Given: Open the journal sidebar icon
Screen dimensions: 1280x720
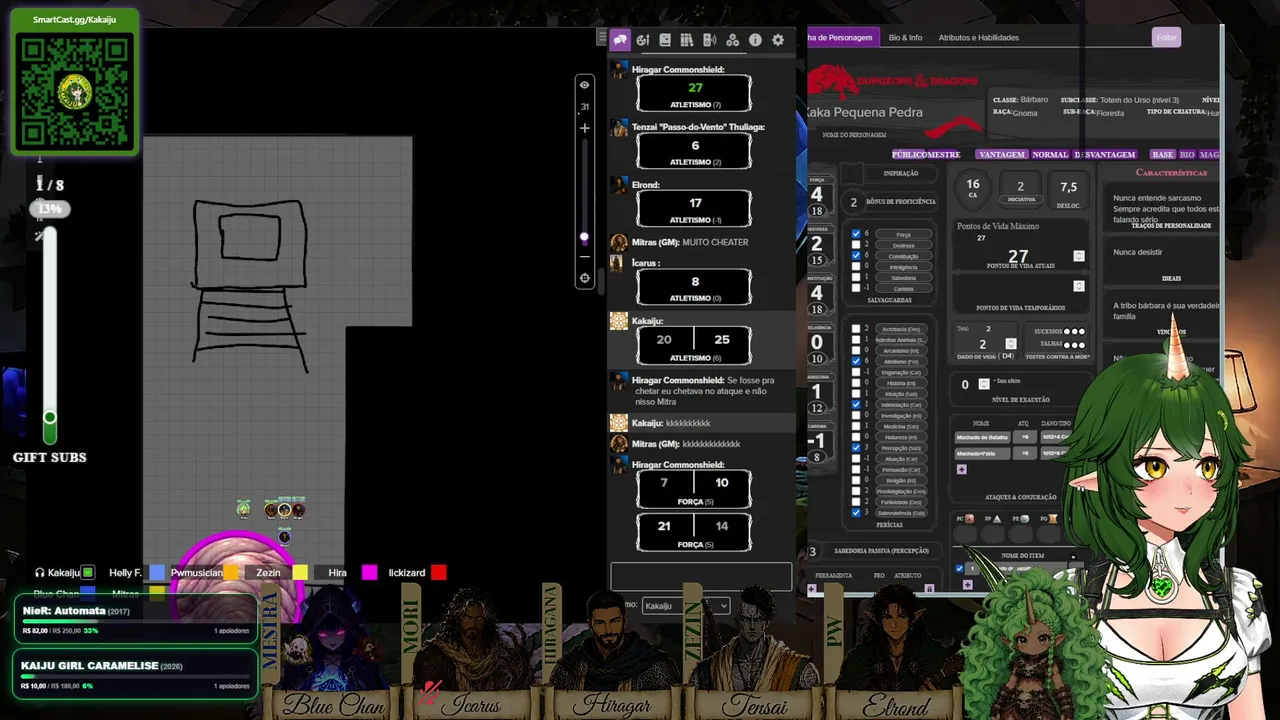Looking at the screenshot, I should click(x=665, y=40).
